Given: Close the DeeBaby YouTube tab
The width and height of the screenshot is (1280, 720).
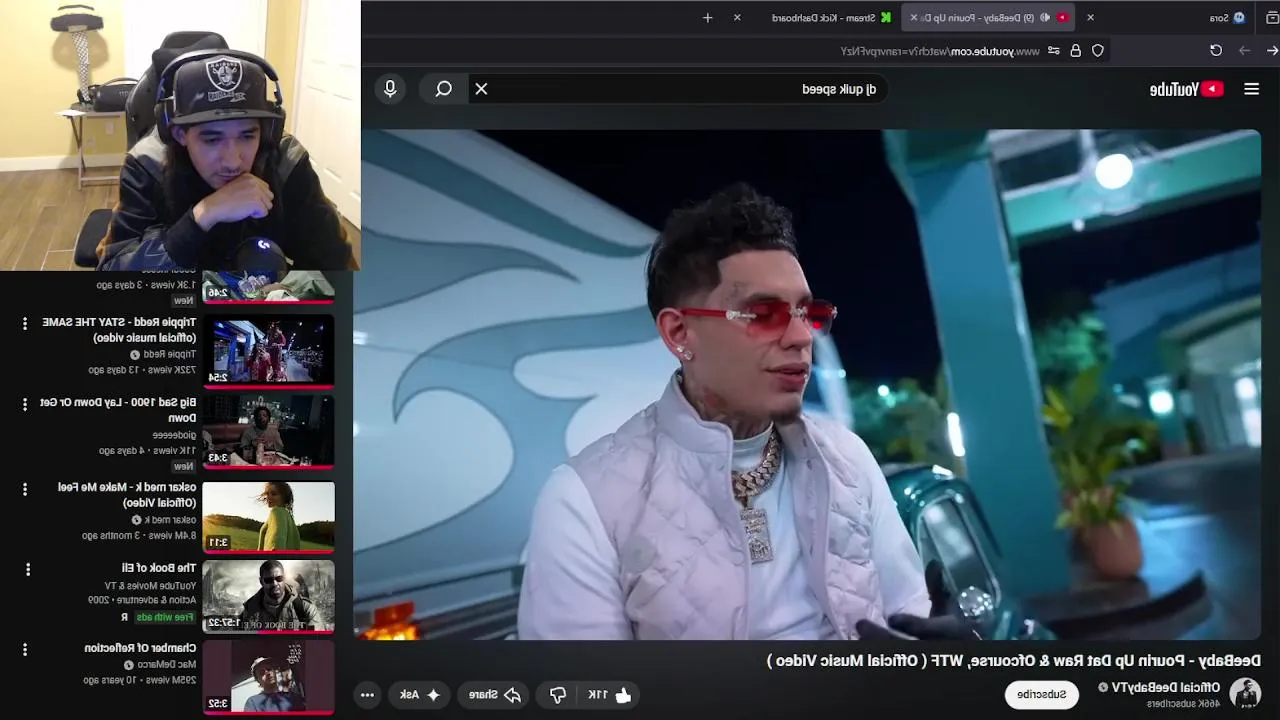Looking at the screenshot, I should 913,17.
